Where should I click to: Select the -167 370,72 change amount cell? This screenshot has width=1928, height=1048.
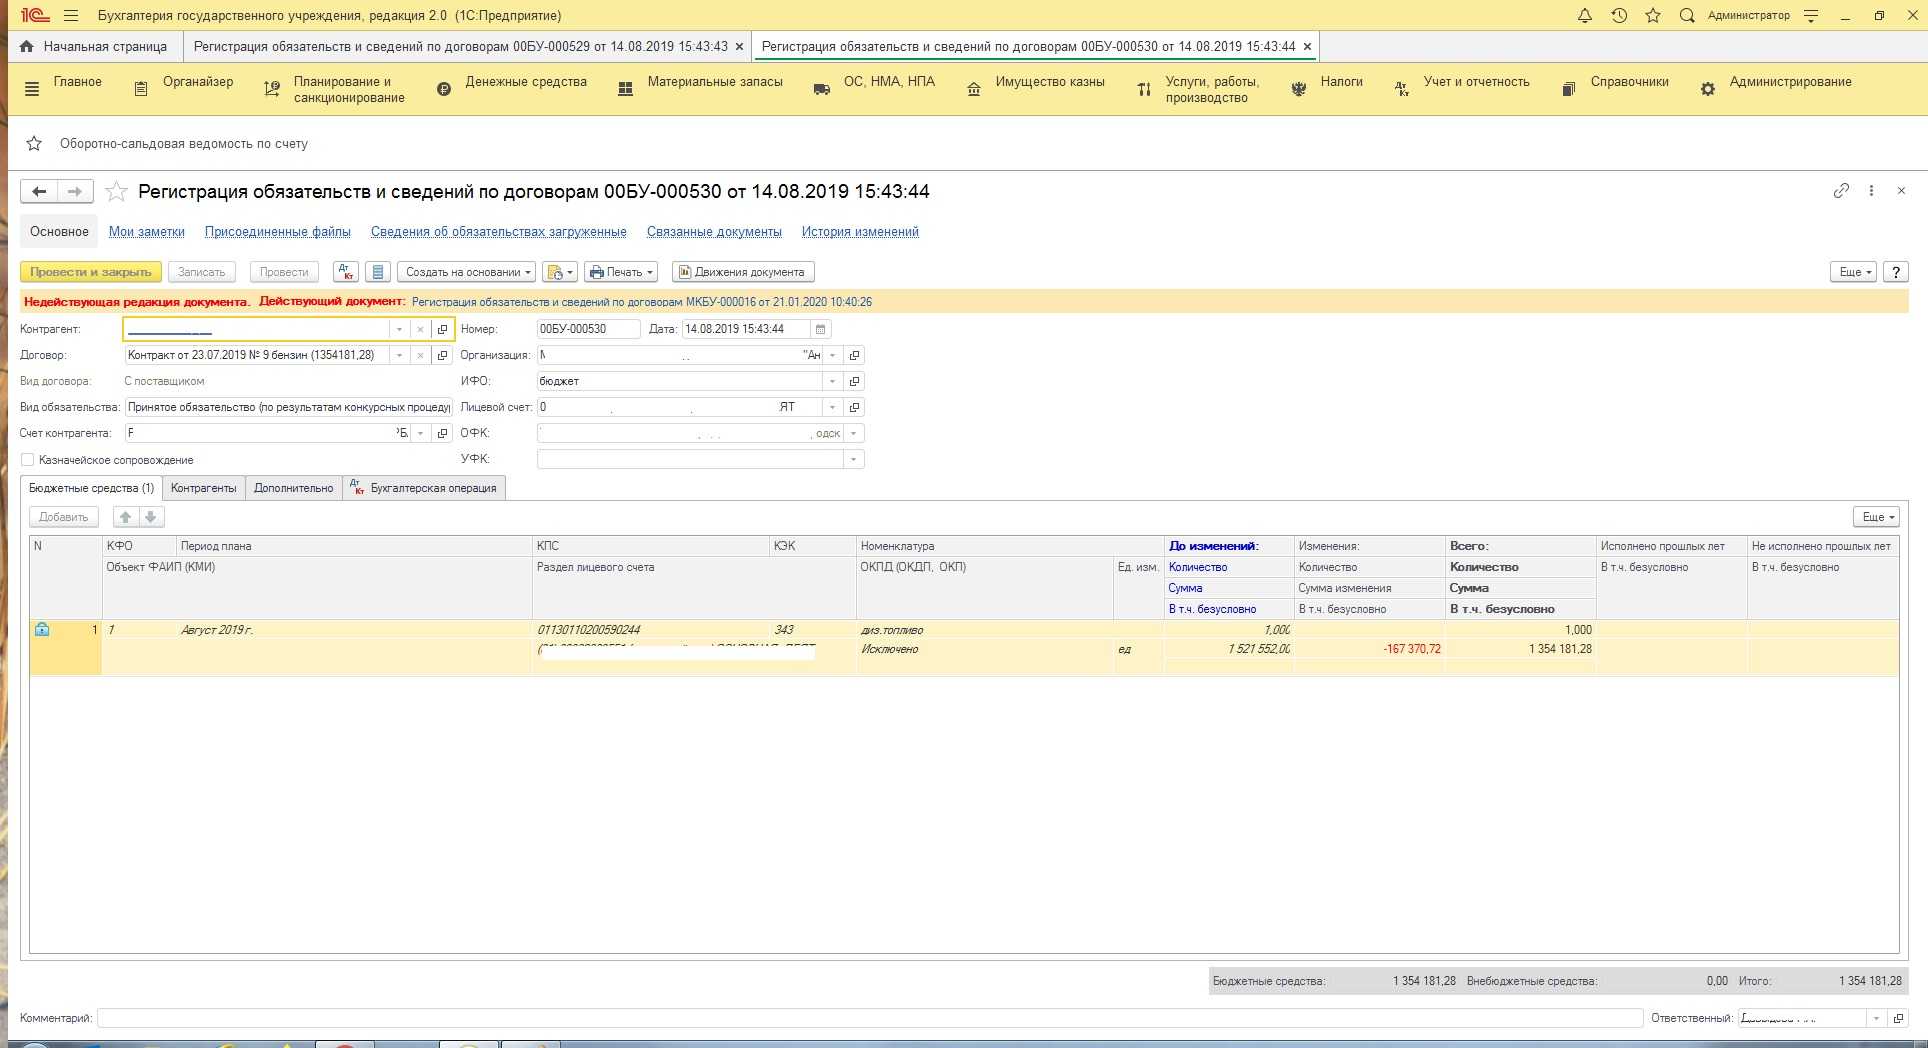[x=1369, y=649]
